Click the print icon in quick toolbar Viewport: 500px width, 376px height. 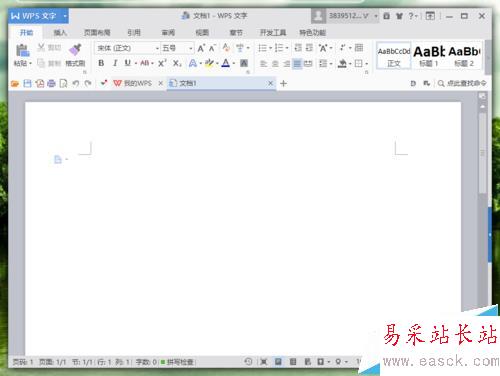click(51, 83)
